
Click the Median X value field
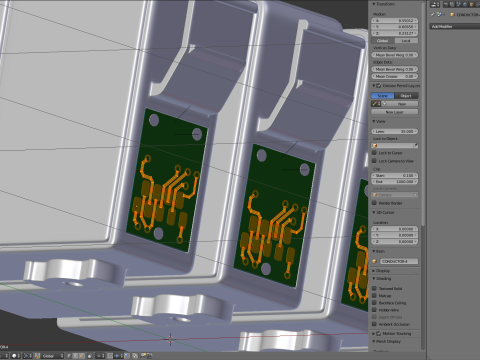coord(395,21)
